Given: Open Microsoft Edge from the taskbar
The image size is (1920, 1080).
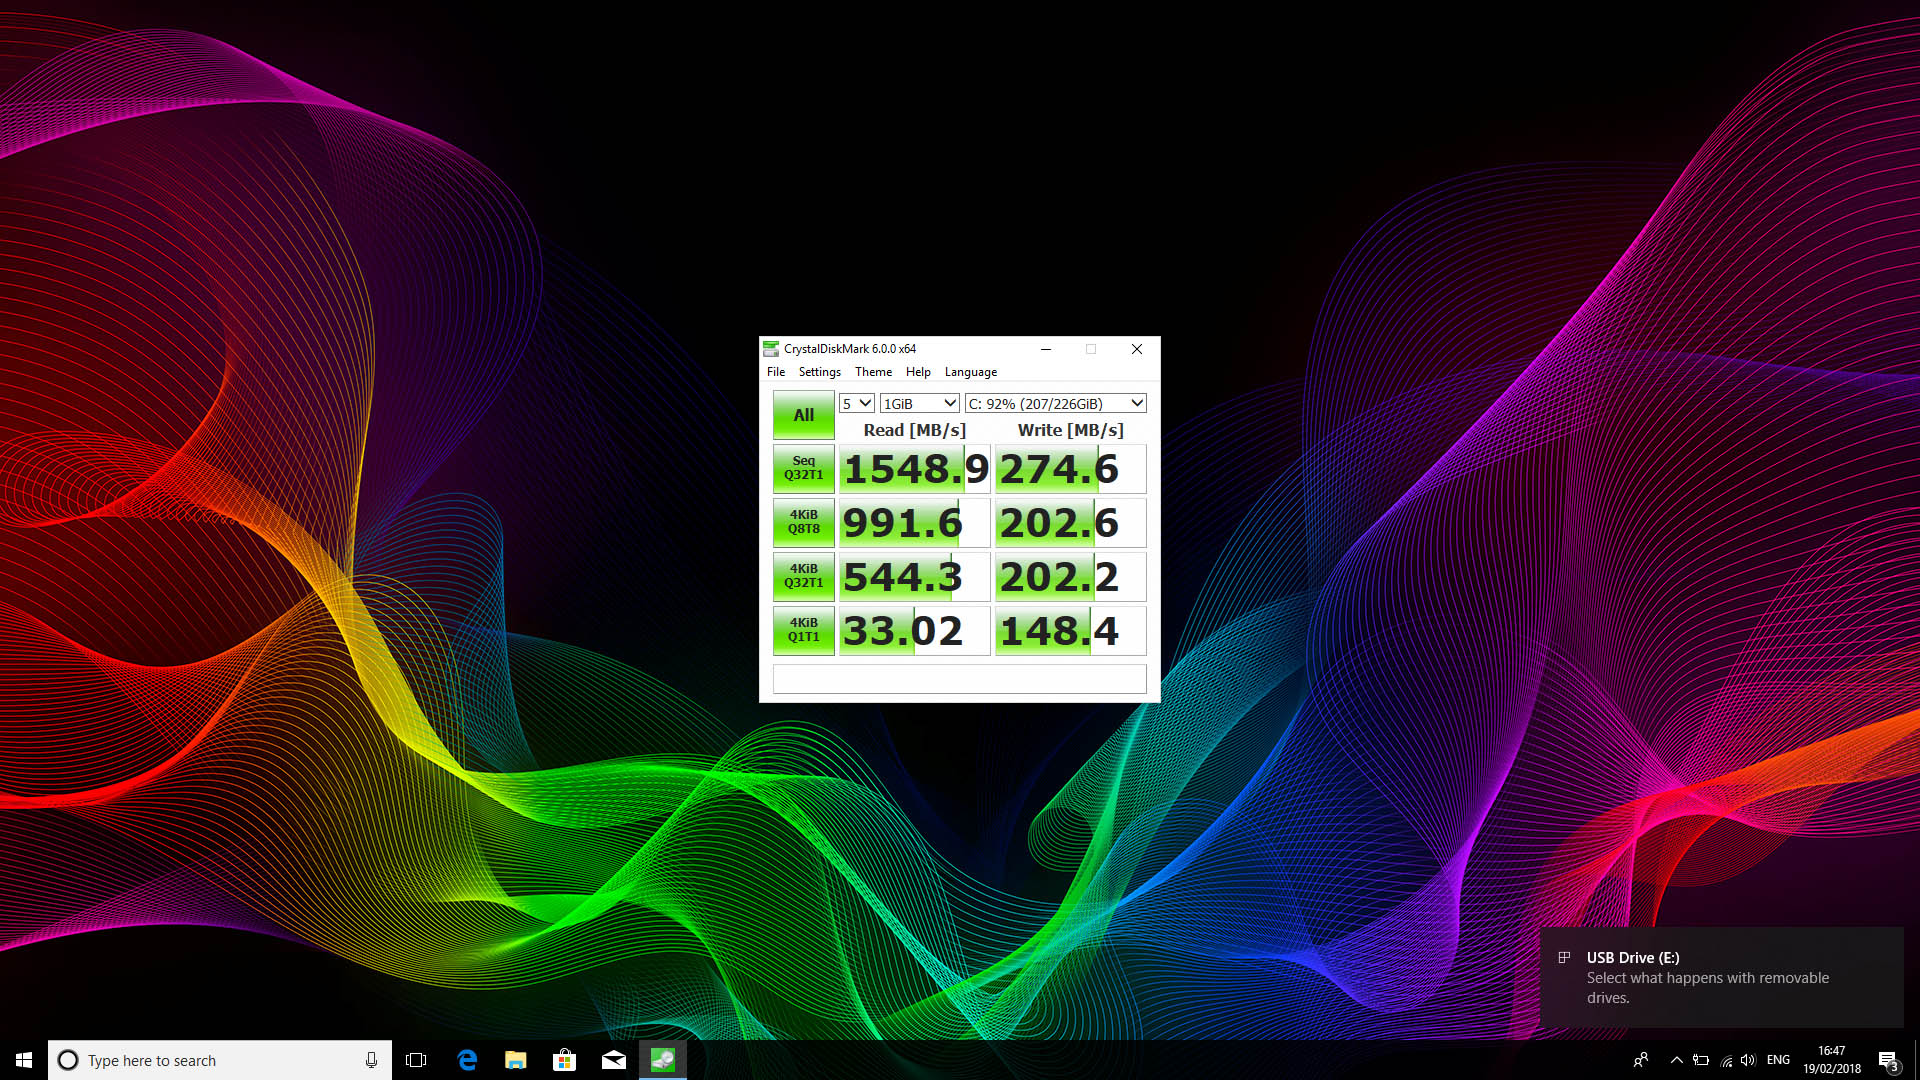Looking at the screenshot, I should point(467,1060).
